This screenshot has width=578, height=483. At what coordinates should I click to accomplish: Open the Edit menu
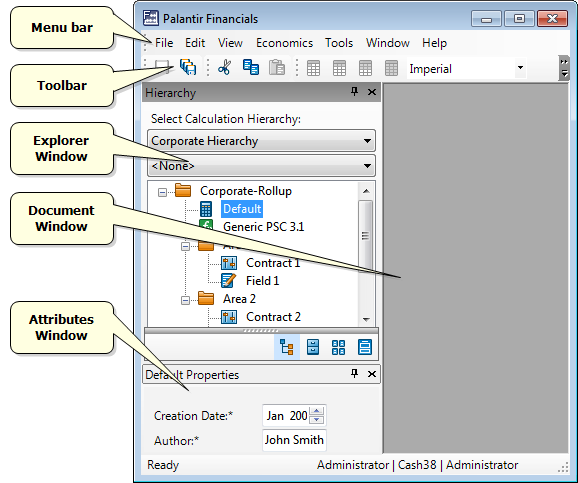[x=195, y=43]
